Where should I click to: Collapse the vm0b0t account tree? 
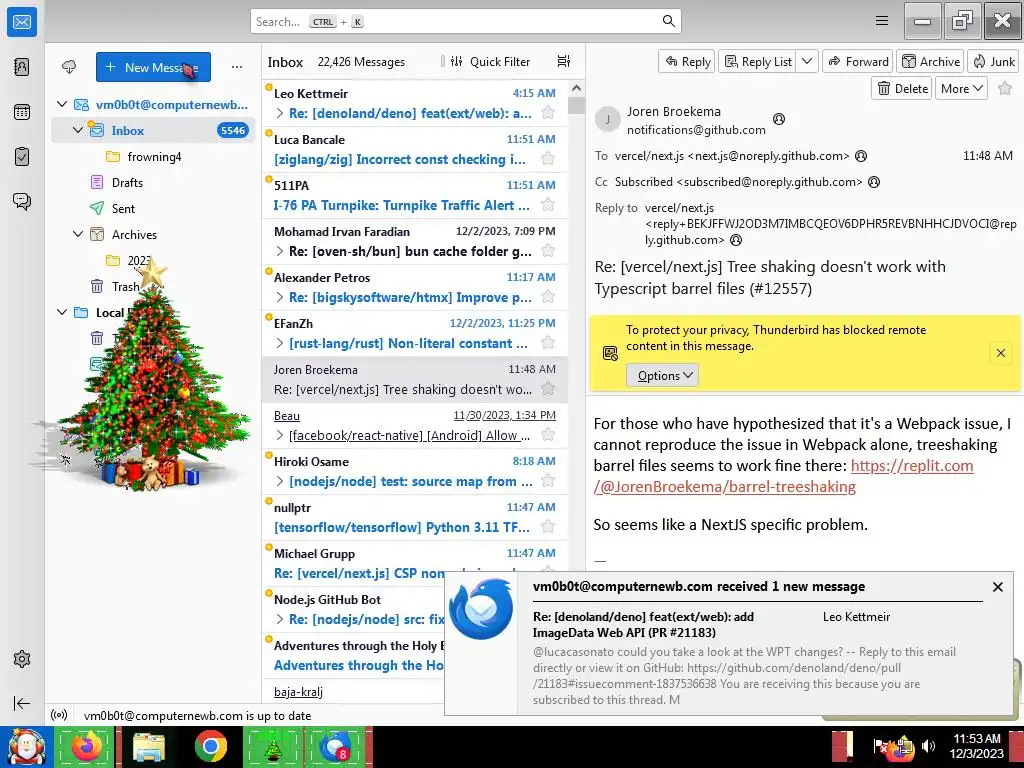(62, 104)
